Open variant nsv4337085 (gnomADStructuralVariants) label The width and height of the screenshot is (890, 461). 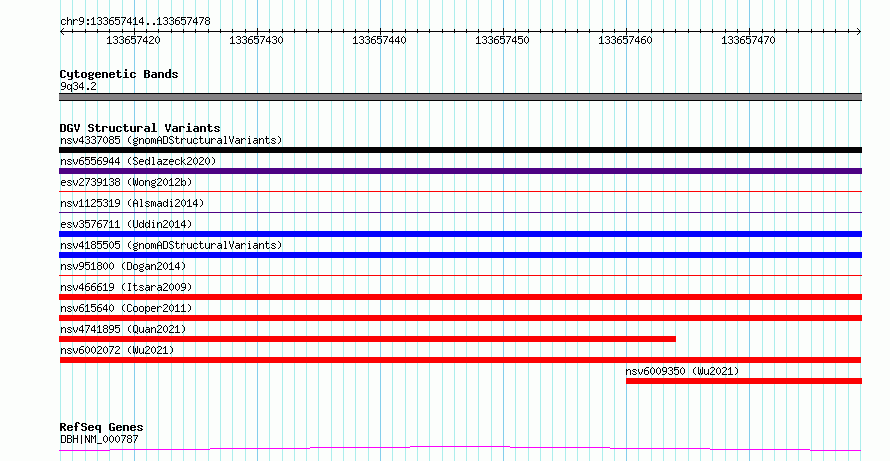pos(171,140)
